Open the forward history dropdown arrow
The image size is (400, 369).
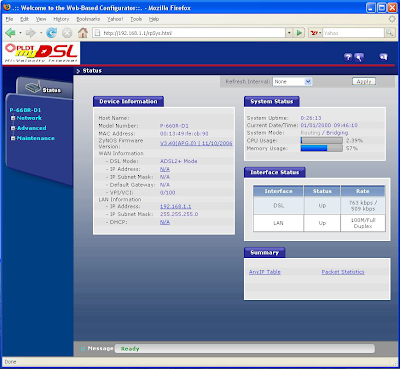tap(41, 33)
